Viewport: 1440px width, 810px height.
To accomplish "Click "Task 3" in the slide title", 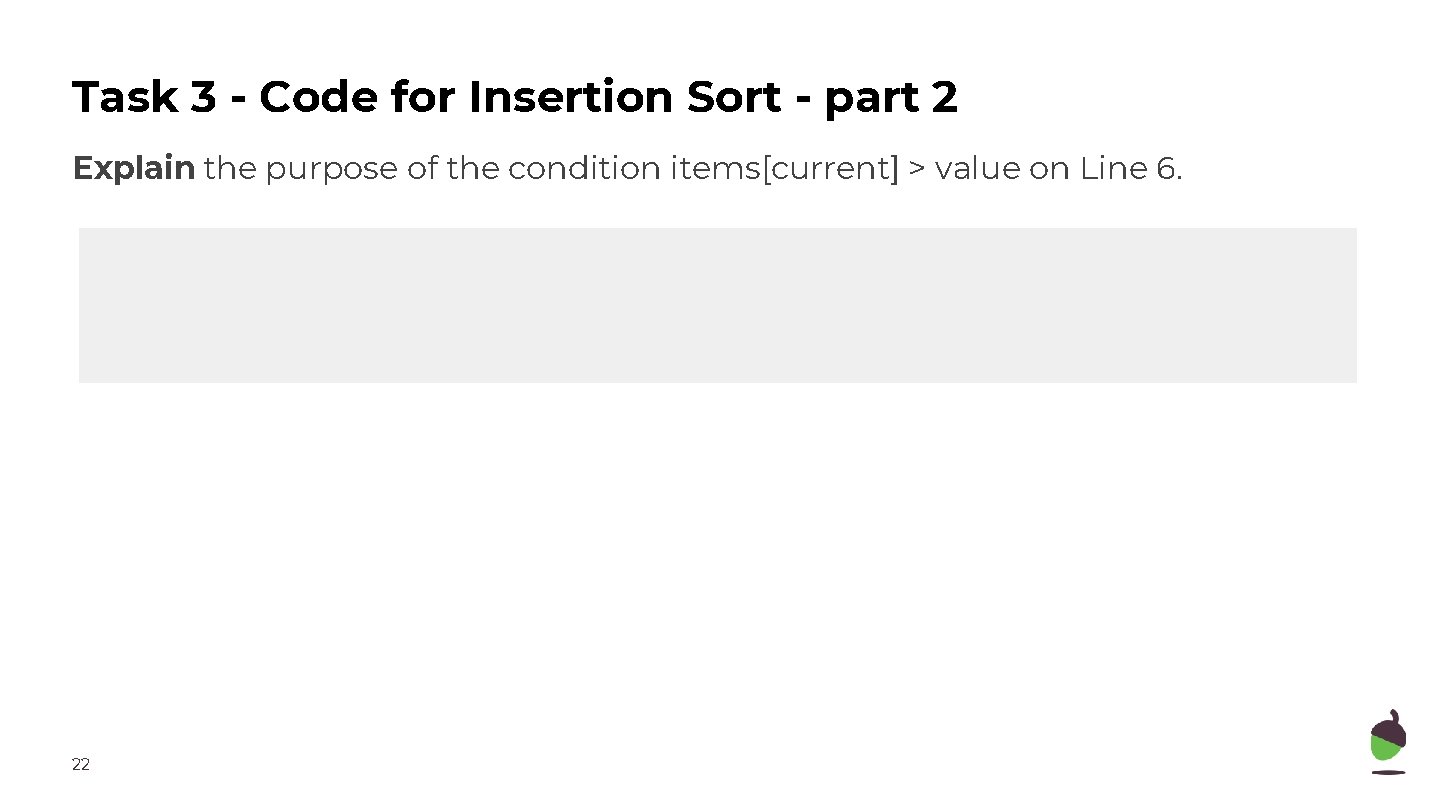I will (x=143, y=98).
